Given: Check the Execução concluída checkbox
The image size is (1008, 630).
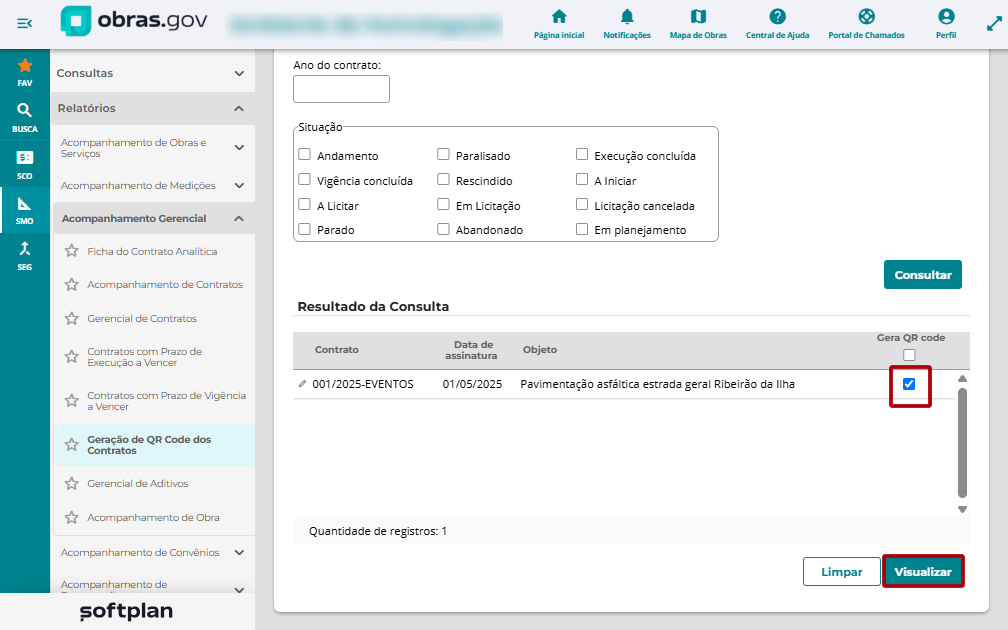Looking at the screenshot, I should 582,155.
